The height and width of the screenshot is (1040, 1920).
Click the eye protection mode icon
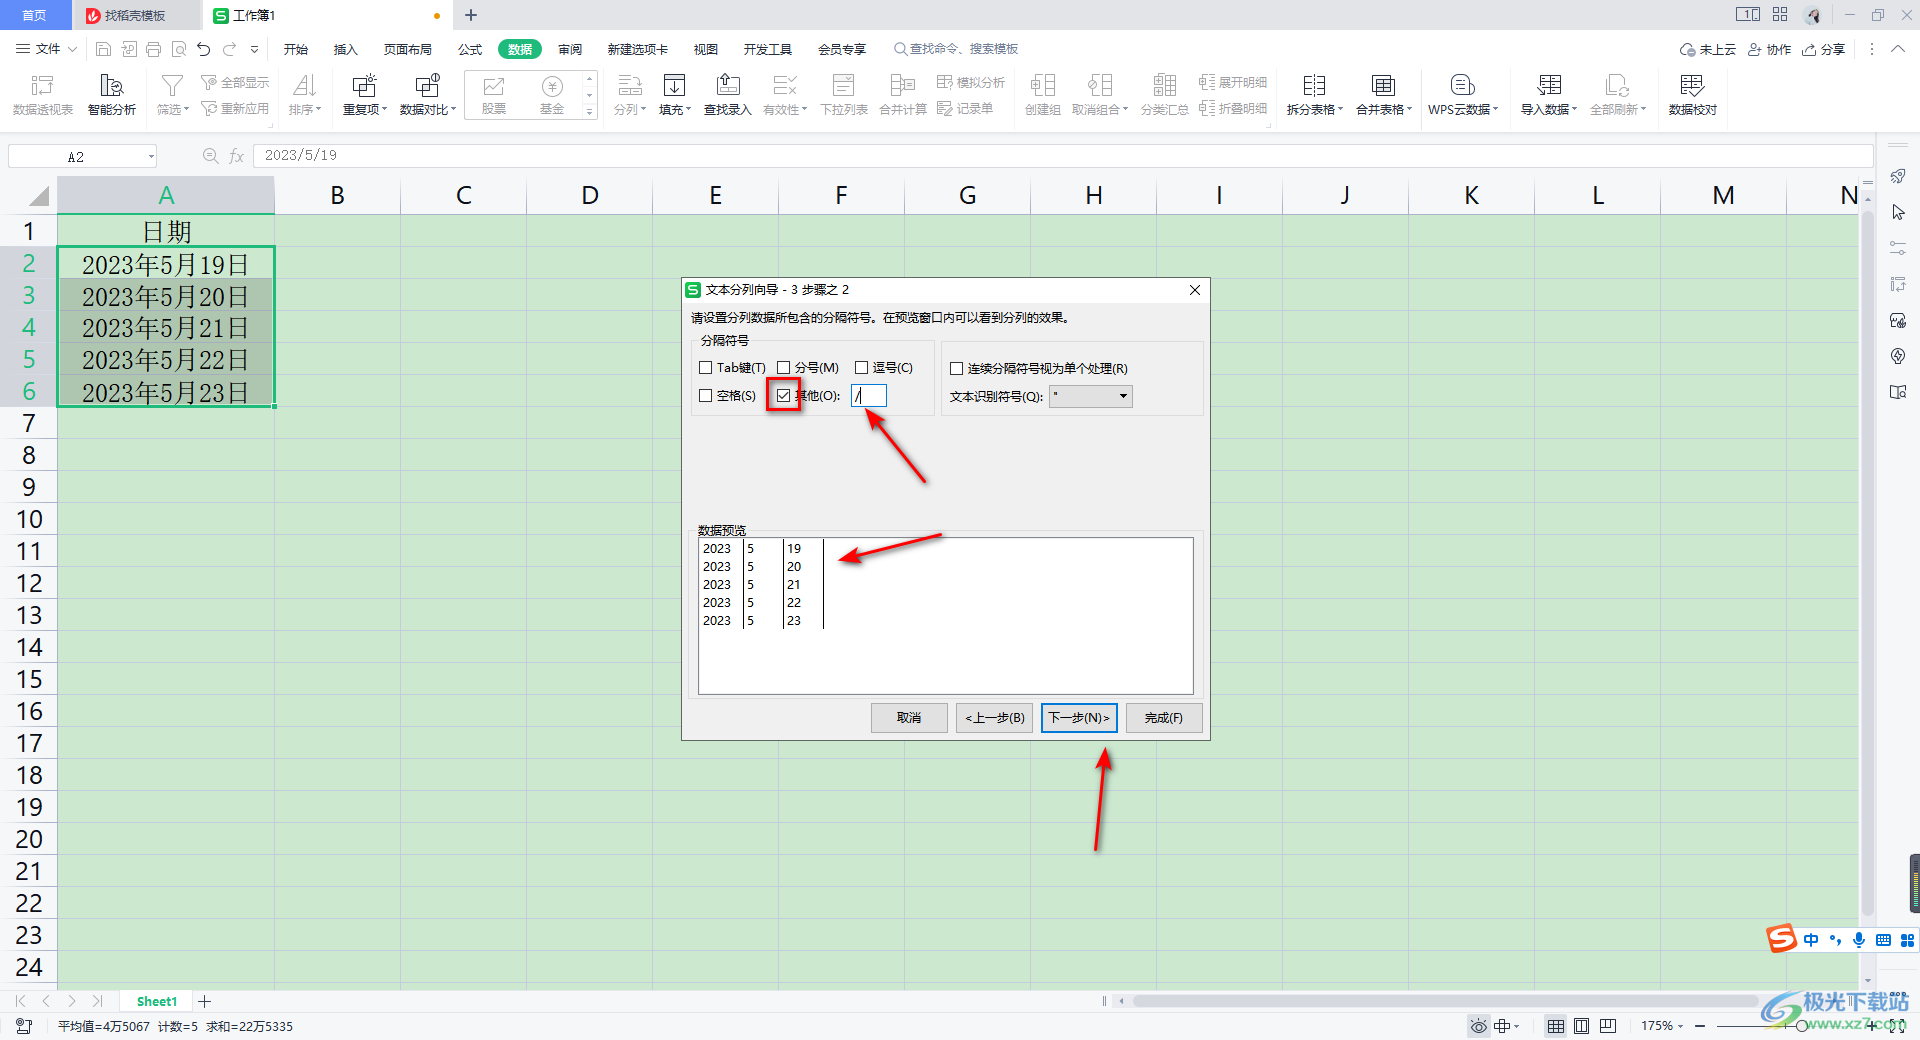pos(1478,1026)
